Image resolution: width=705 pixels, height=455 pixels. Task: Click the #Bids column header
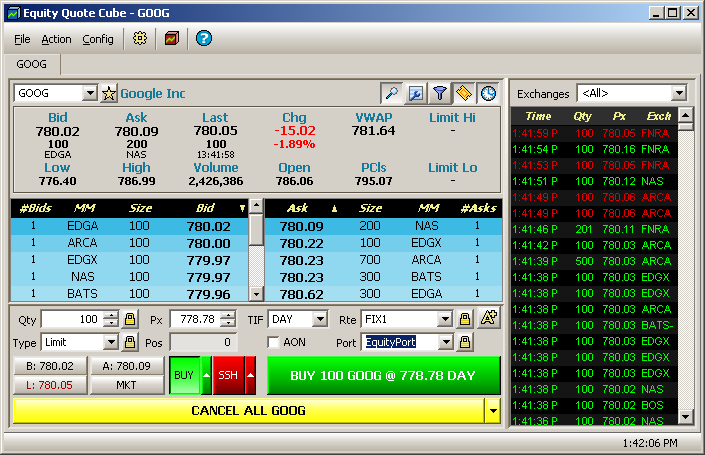[36, 208]
